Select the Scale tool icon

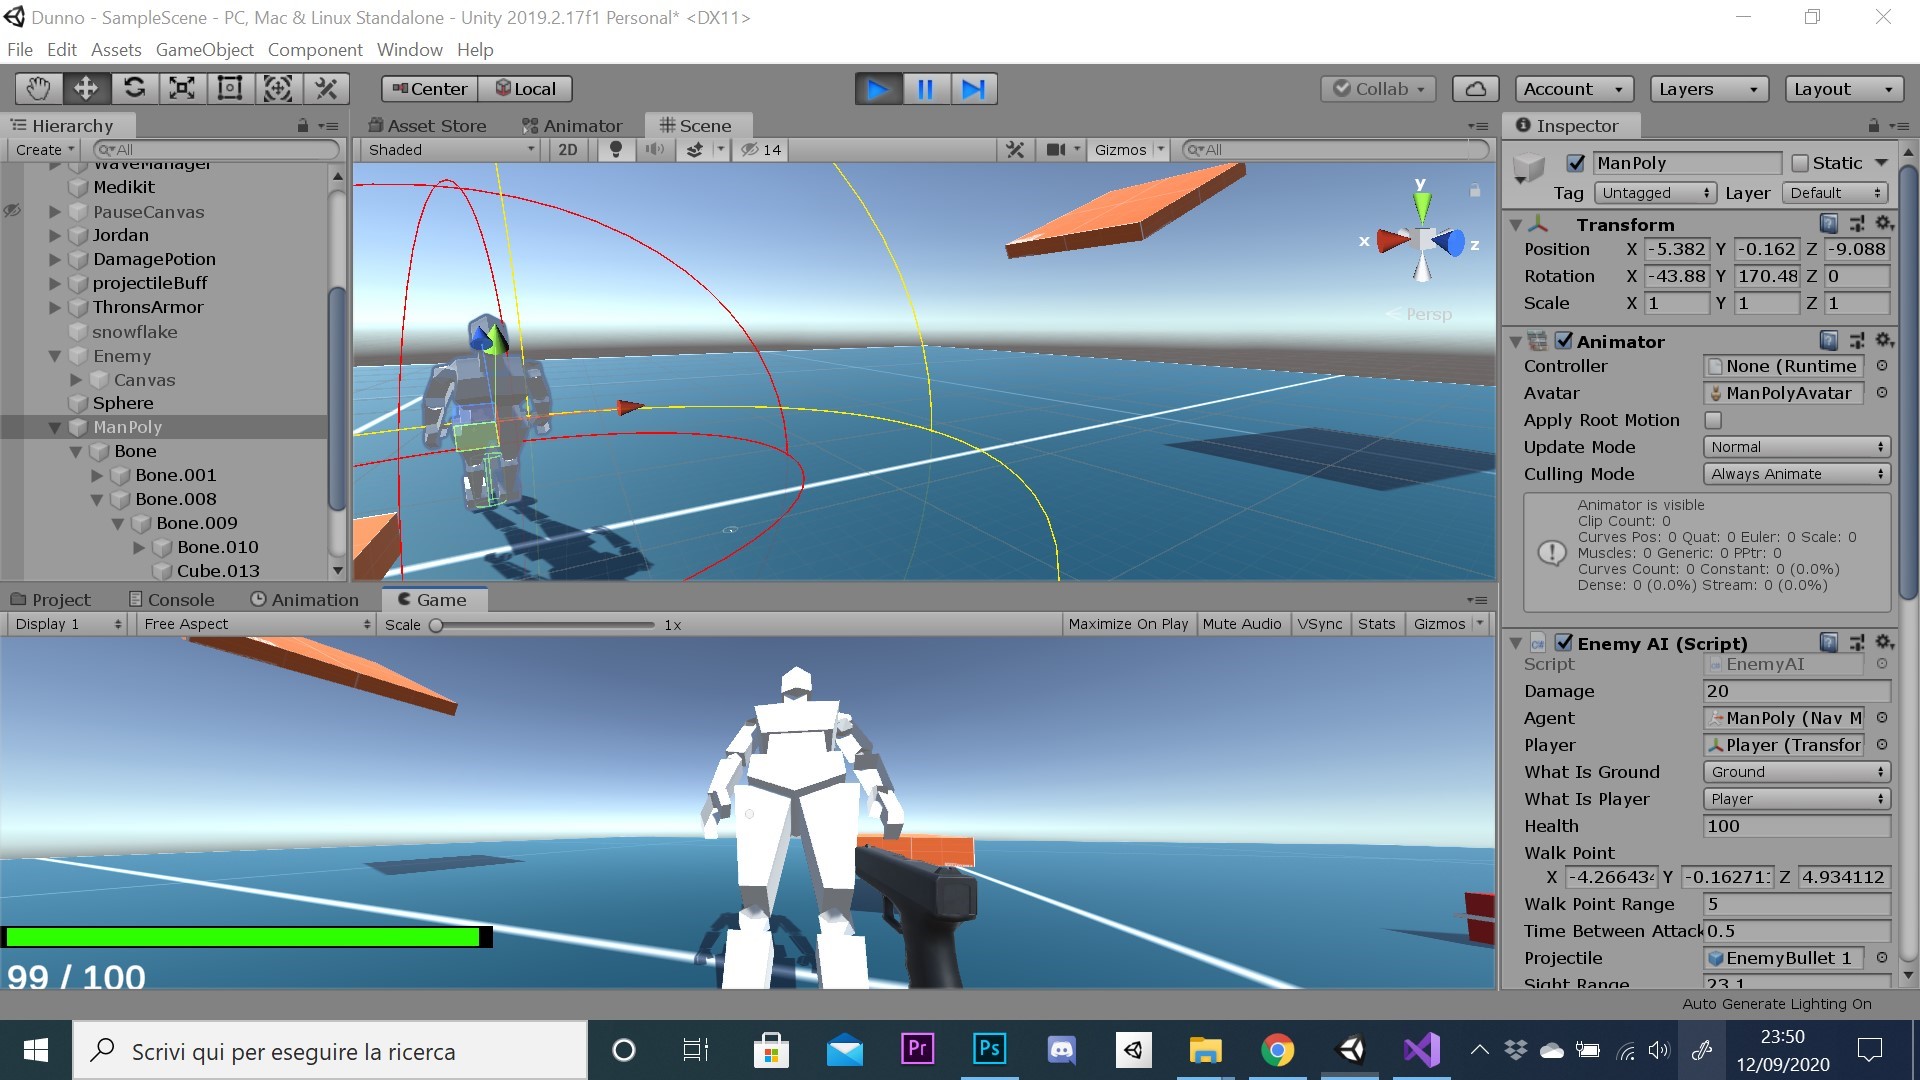[182, 89]
